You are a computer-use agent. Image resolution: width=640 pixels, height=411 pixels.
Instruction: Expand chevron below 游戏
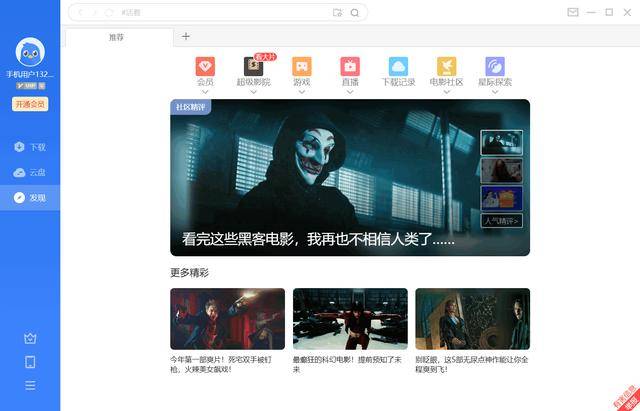302,92
